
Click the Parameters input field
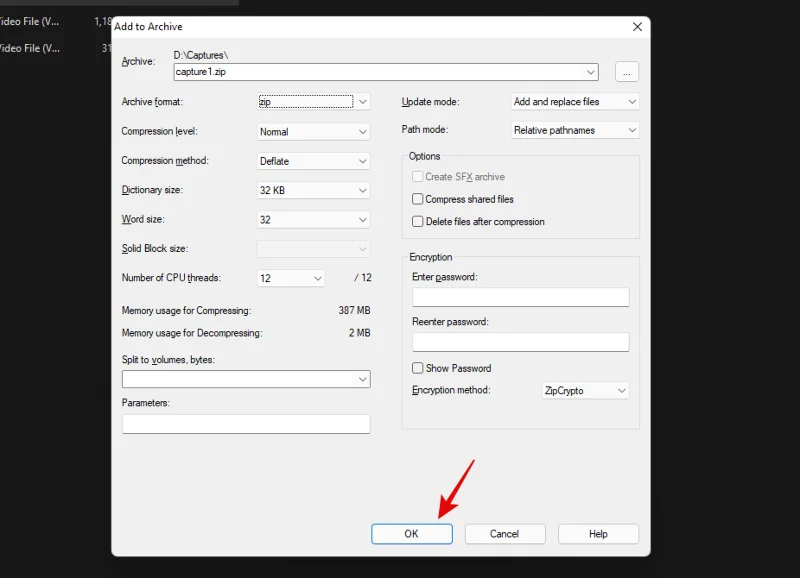click(x=245, y=423)
